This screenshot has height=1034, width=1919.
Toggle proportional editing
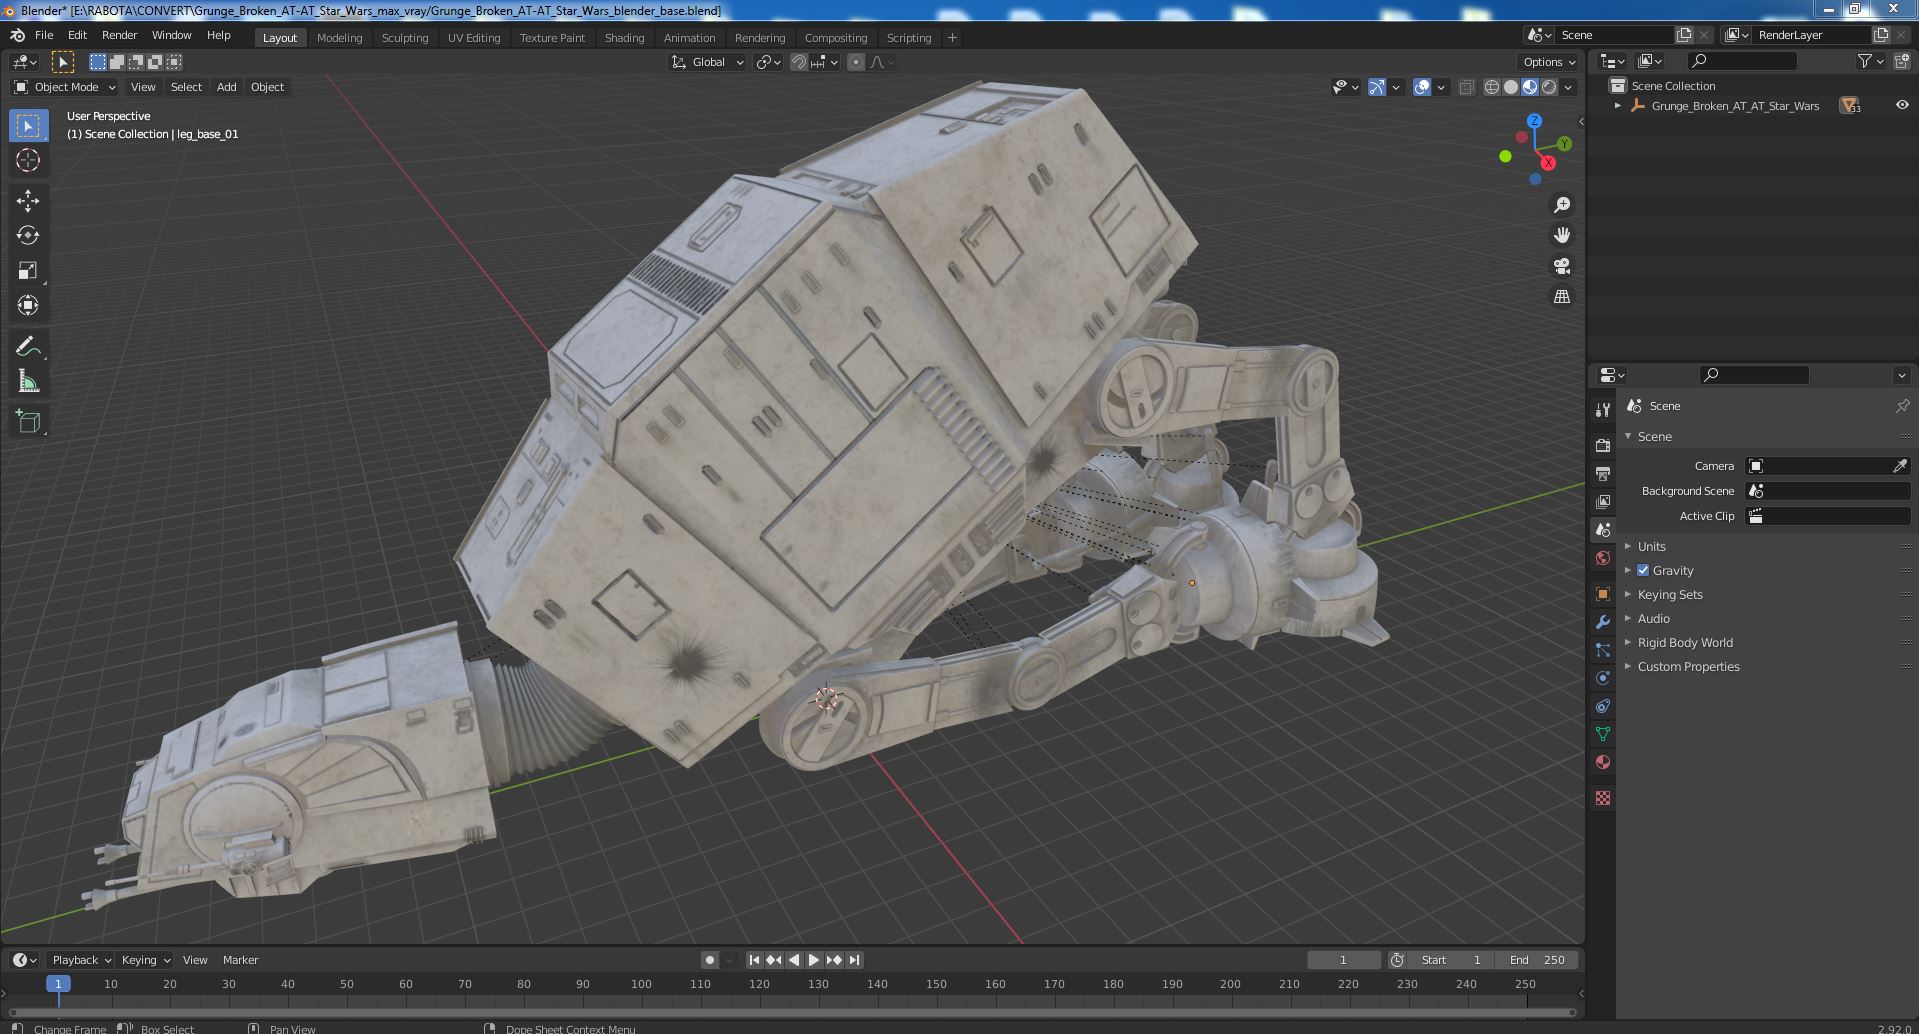[856, 62]
